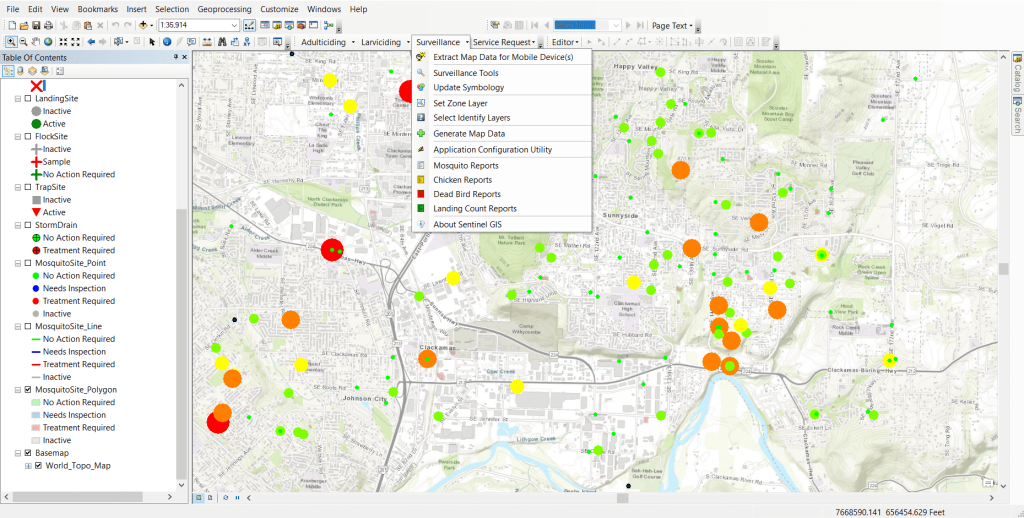Open the Measure tool
This screenshot has width=1024, height=518.
click(207, 42)
